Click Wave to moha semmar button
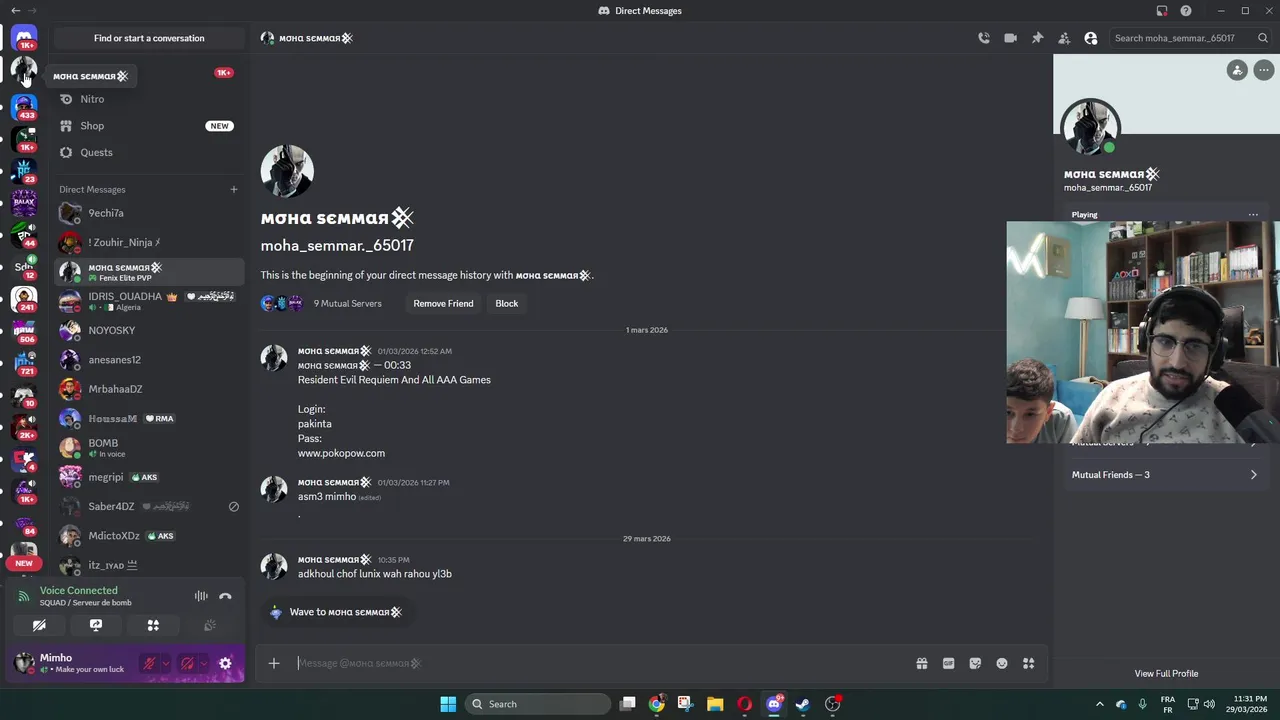Screen dimensions: 1280x720 click(x=336, y=612)
